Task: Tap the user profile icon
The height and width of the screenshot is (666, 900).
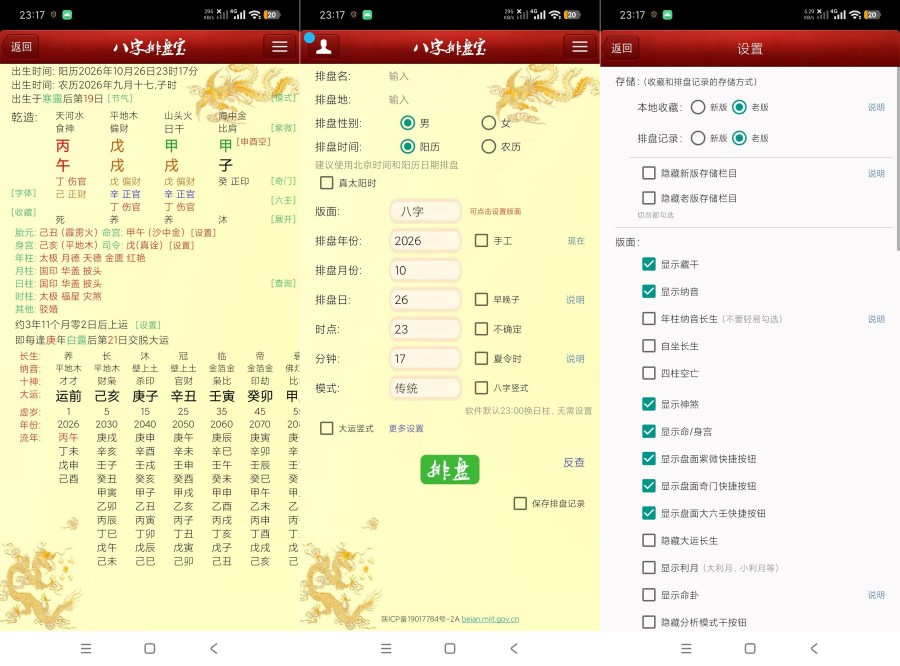Action: pyautogui.click(x=324, y=47)
